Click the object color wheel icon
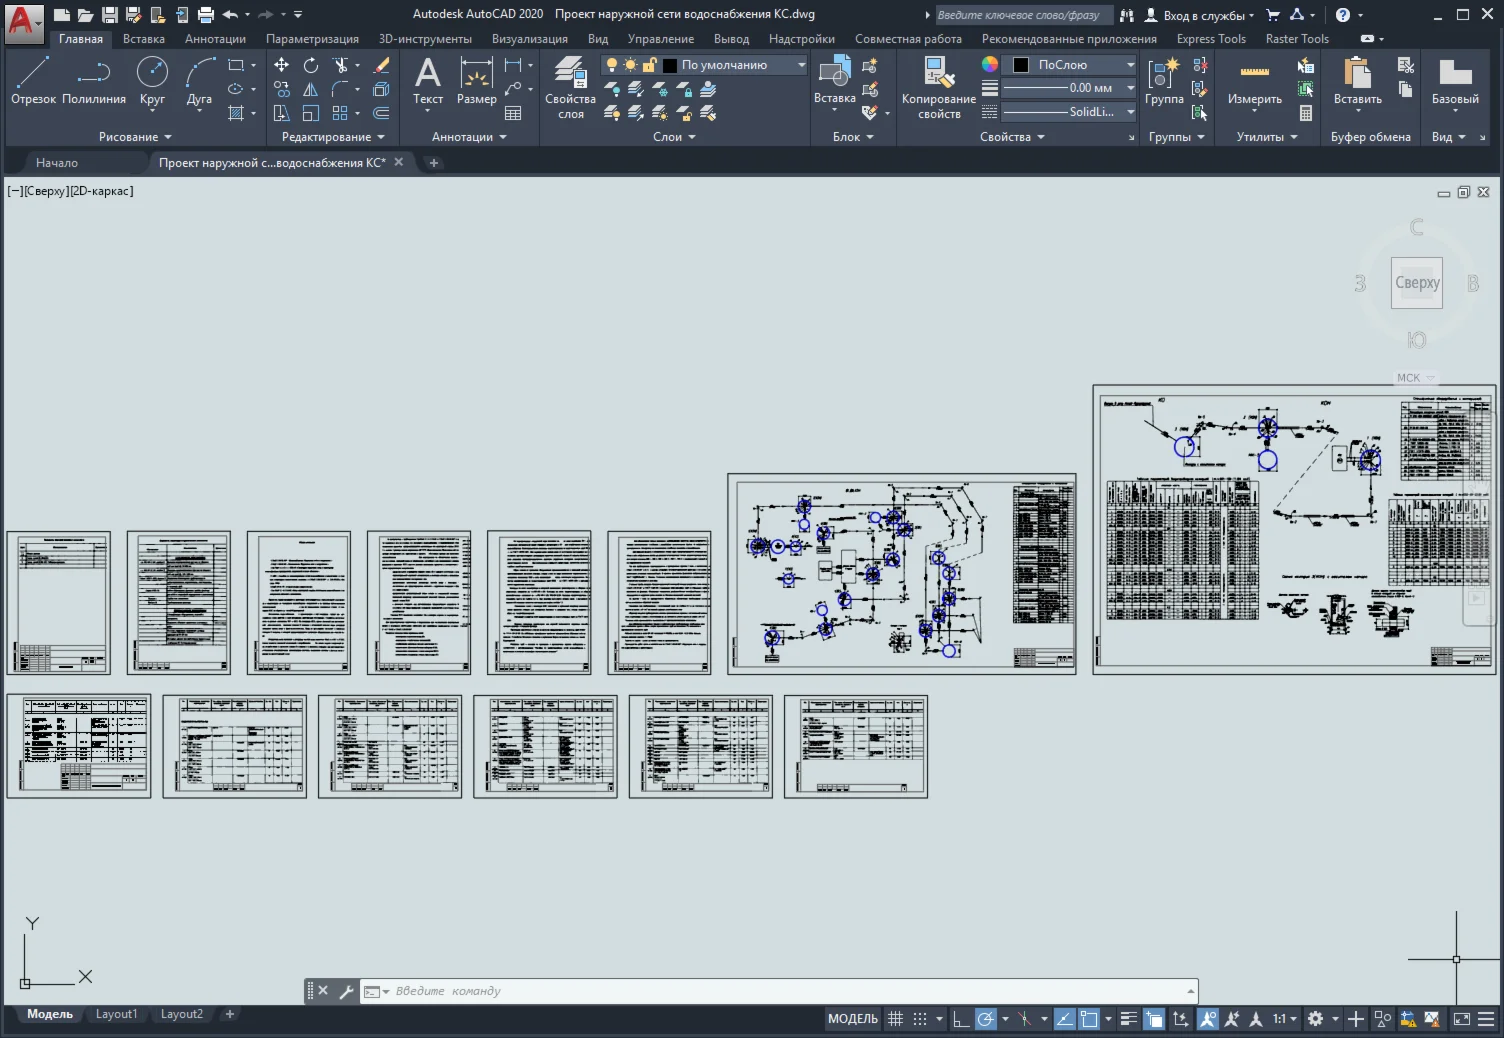The image size is (1504, 1038). (990, 64)
